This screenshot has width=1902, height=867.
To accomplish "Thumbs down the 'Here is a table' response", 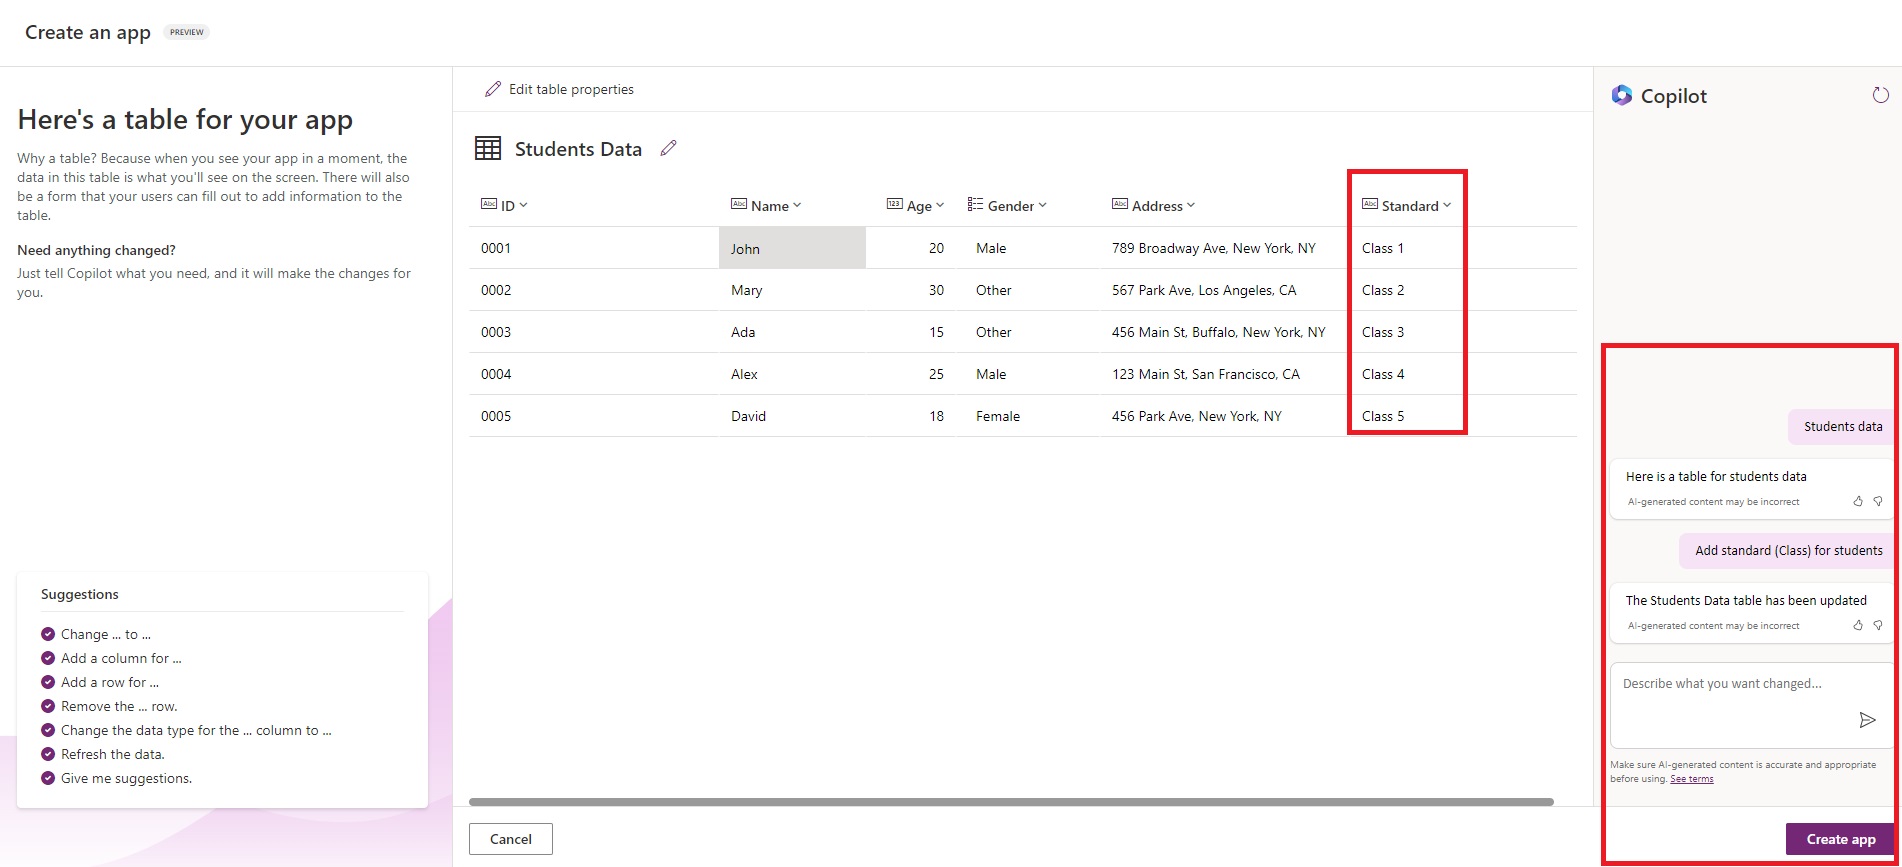I will [1878, 502].
